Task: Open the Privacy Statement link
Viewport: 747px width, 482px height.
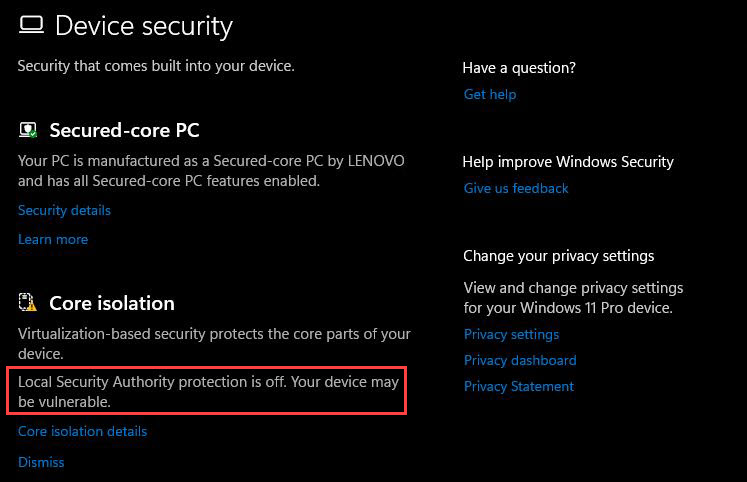Action: pos(519,386)
